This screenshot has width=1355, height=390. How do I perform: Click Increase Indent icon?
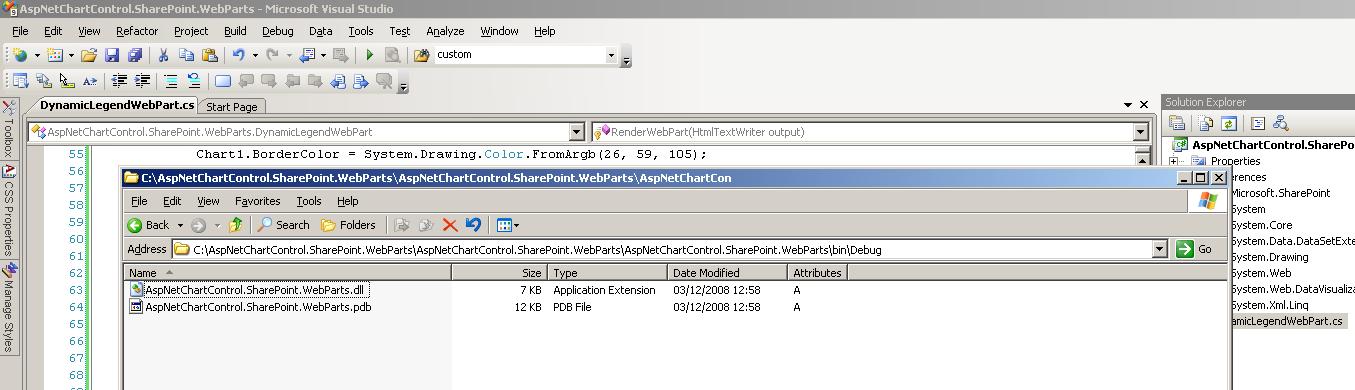pos(143,81)
